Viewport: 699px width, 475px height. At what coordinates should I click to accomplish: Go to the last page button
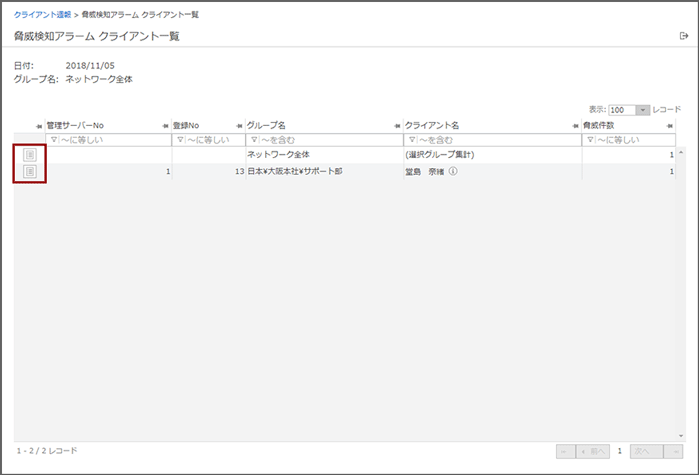coord(673,451)
